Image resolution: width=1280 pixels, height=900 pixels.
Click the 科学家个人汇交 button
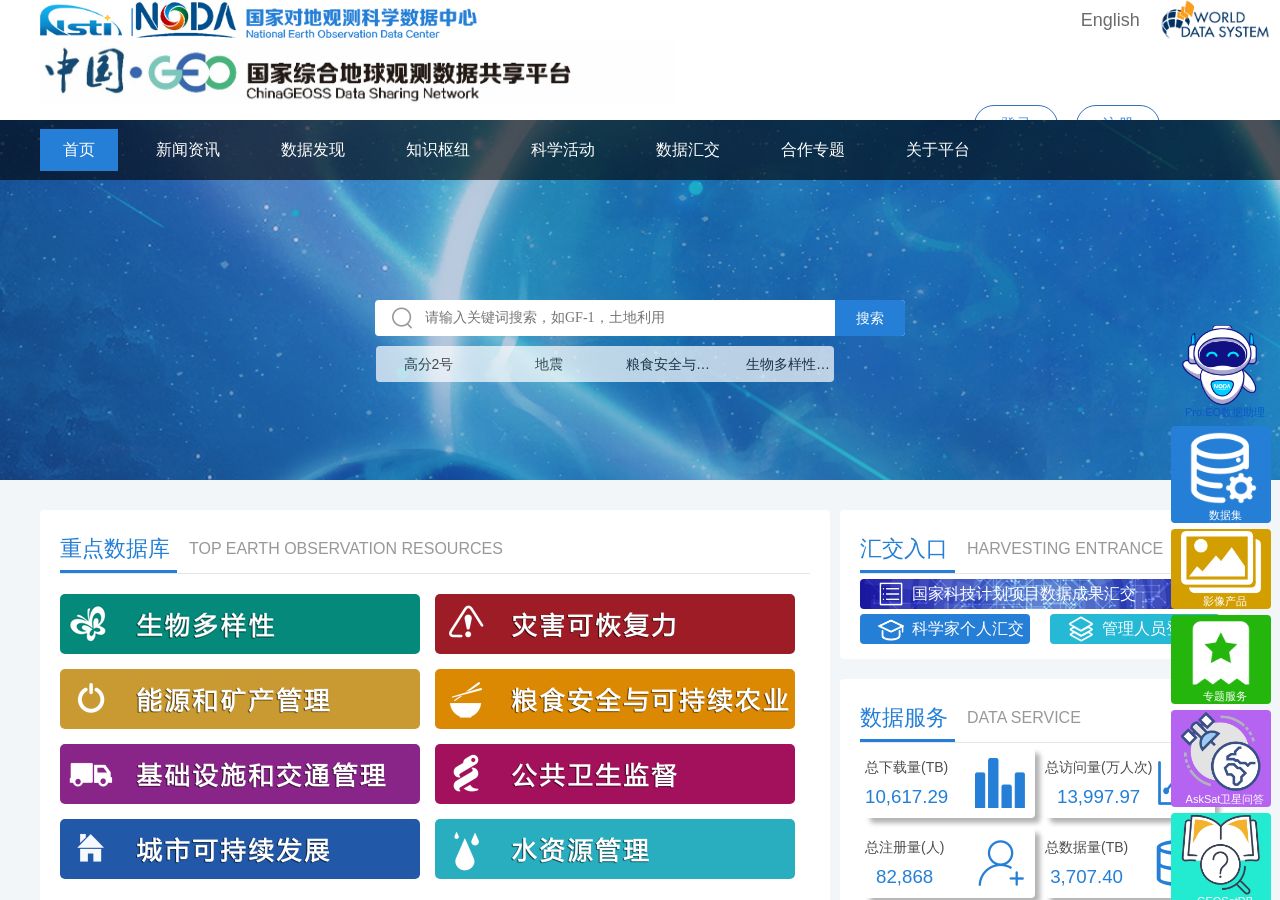coord(945,629)
